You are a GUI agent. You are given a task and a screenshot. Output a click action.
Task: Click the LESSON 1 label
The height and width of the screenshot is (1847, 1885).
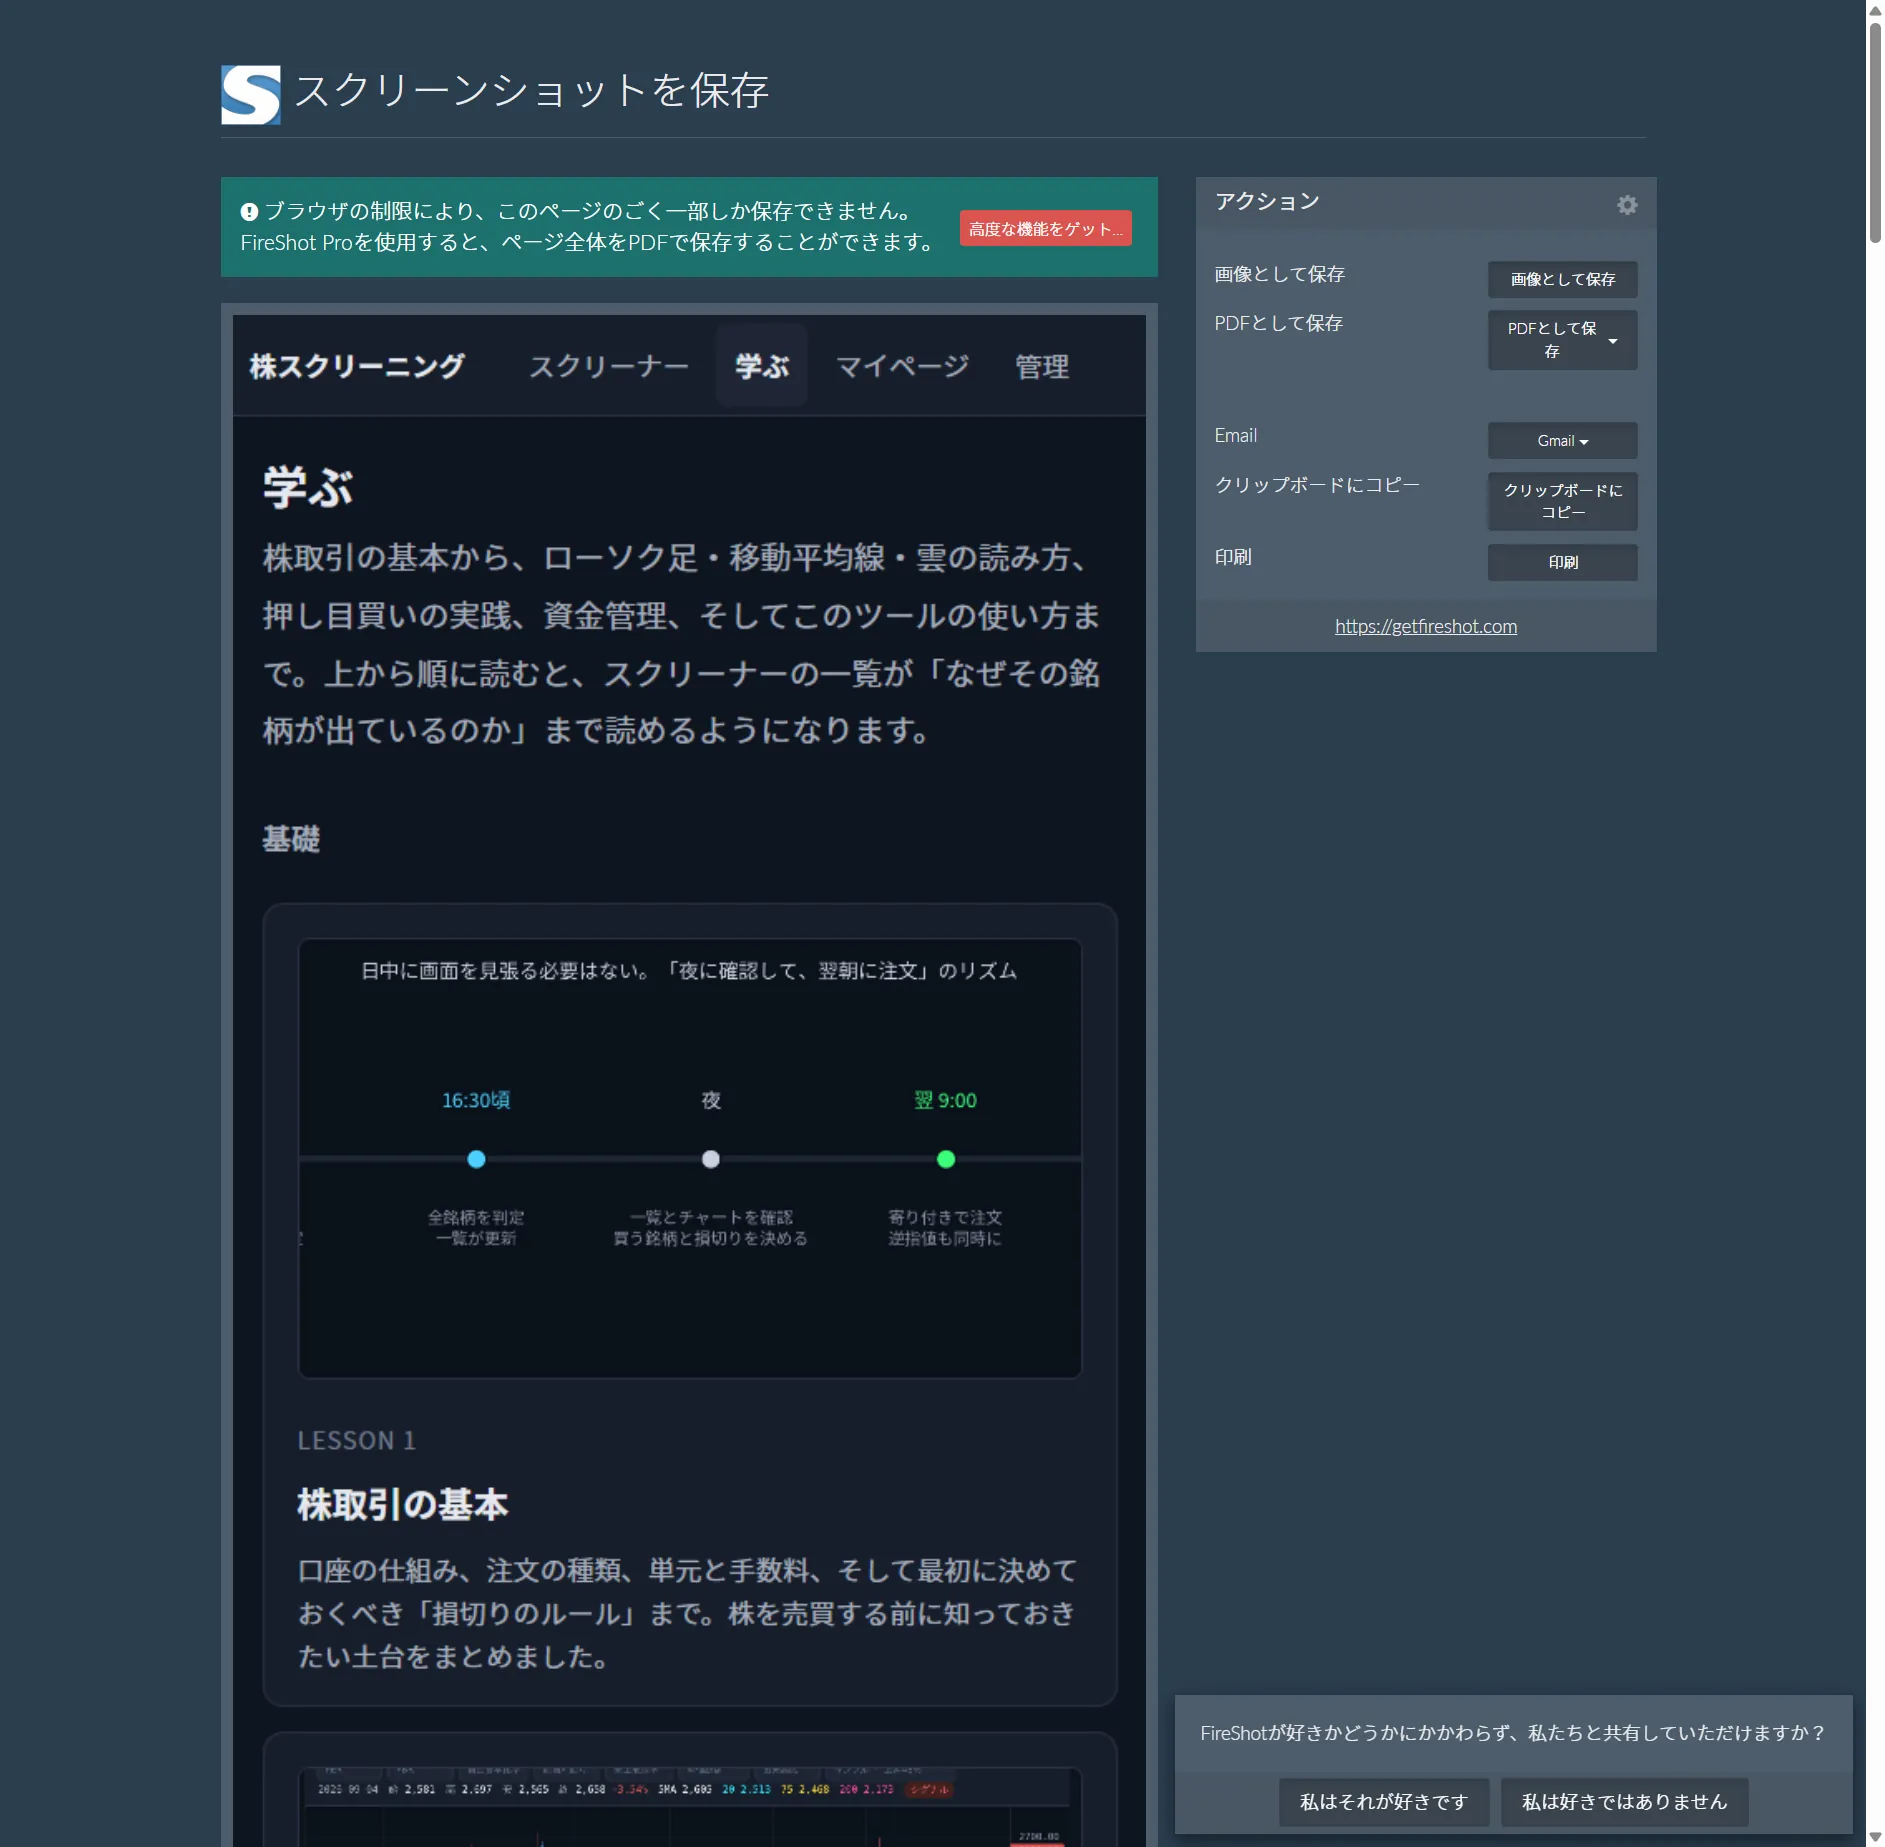tap(356, 1440)
